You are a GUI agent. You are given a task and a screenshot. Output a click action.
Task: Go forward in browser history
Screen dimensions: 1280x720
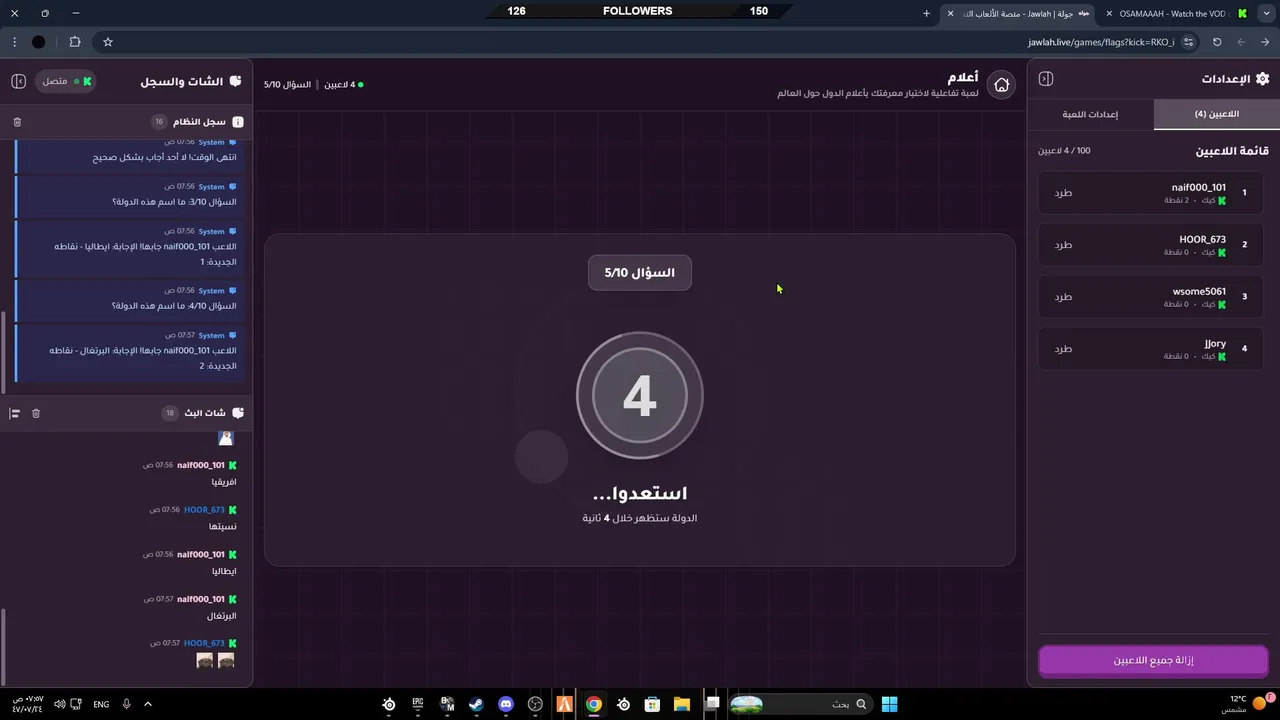click(1241, 42)
